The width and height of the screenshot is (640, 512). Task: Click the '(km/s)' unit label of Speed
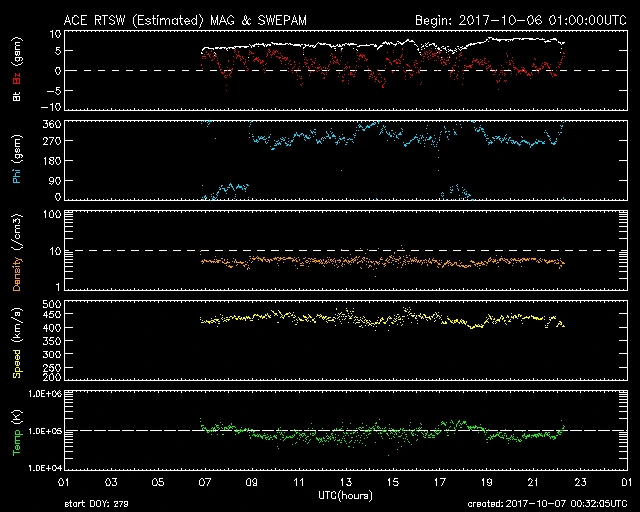(x=17, y=325)
